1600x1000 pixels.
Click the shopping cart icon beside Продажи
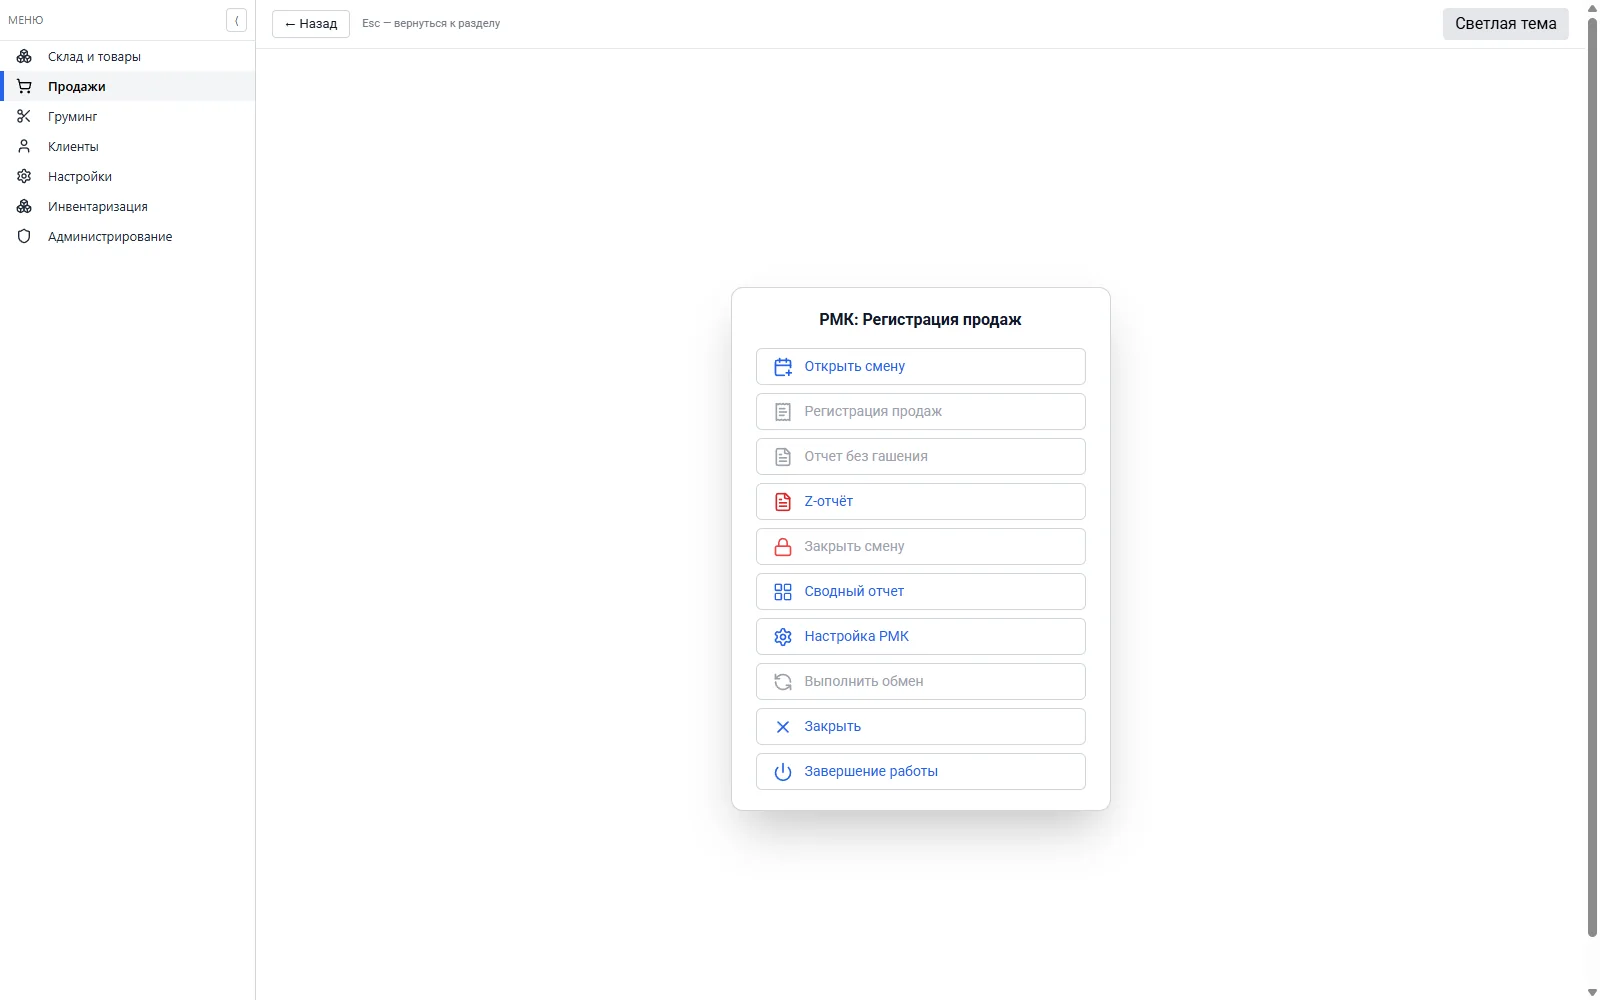click(x=24, y=86)
